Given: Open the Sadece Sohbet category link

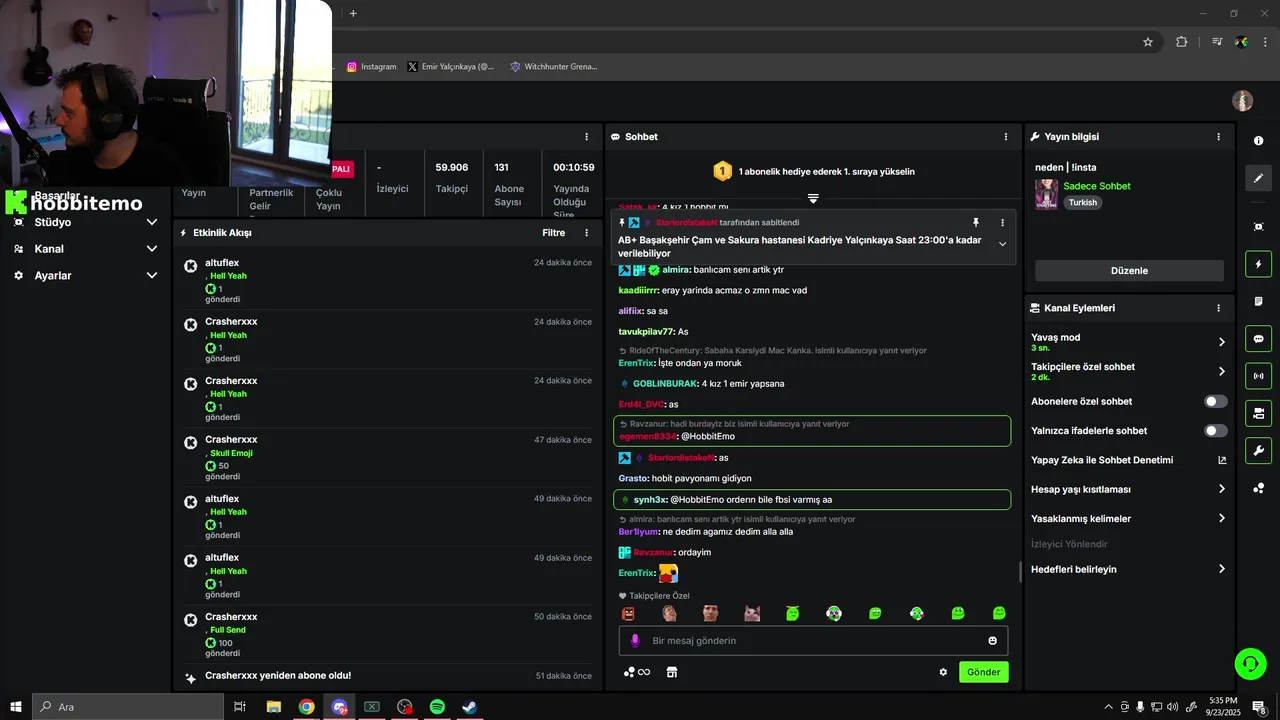Looking at the screenshot, I should coord(1097,186).
